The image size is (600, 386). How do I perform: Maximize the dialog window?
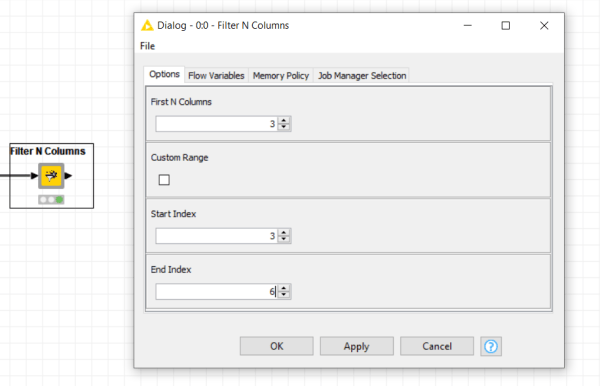[x=505, y=26]
